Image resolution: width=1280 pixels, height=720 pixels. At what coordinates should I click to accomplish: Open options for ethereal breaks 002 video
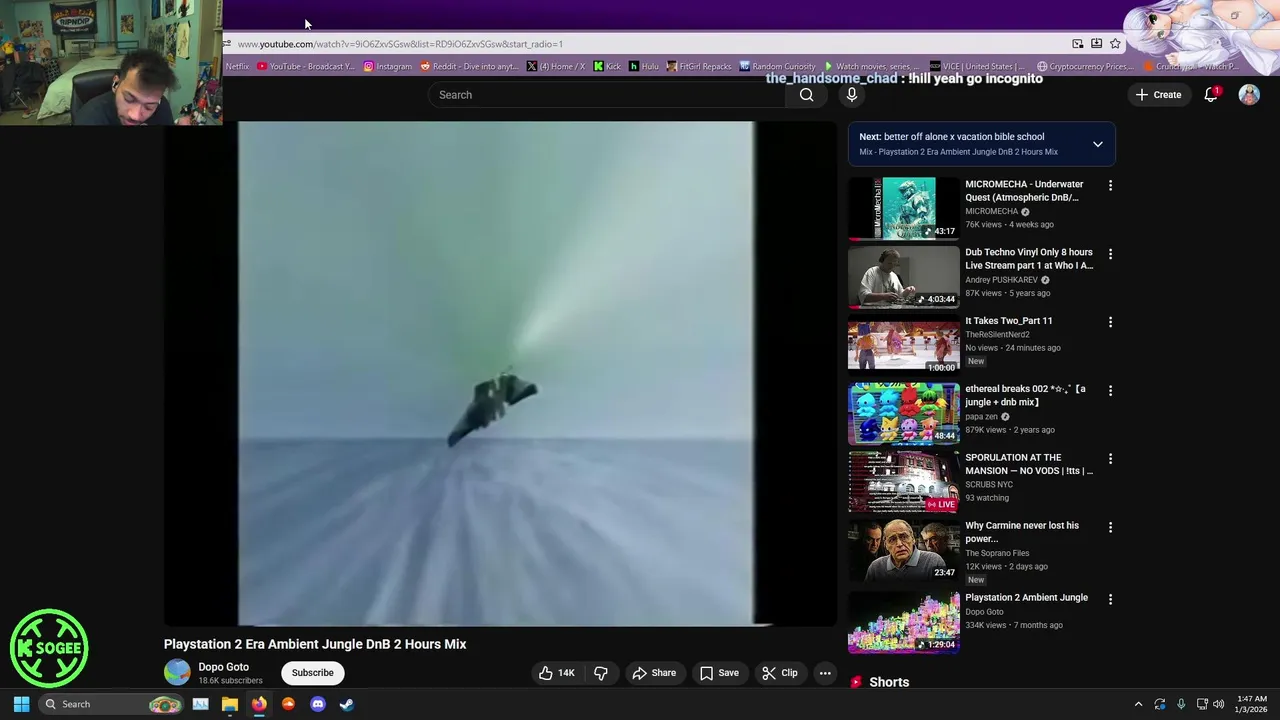(1110, 390)
